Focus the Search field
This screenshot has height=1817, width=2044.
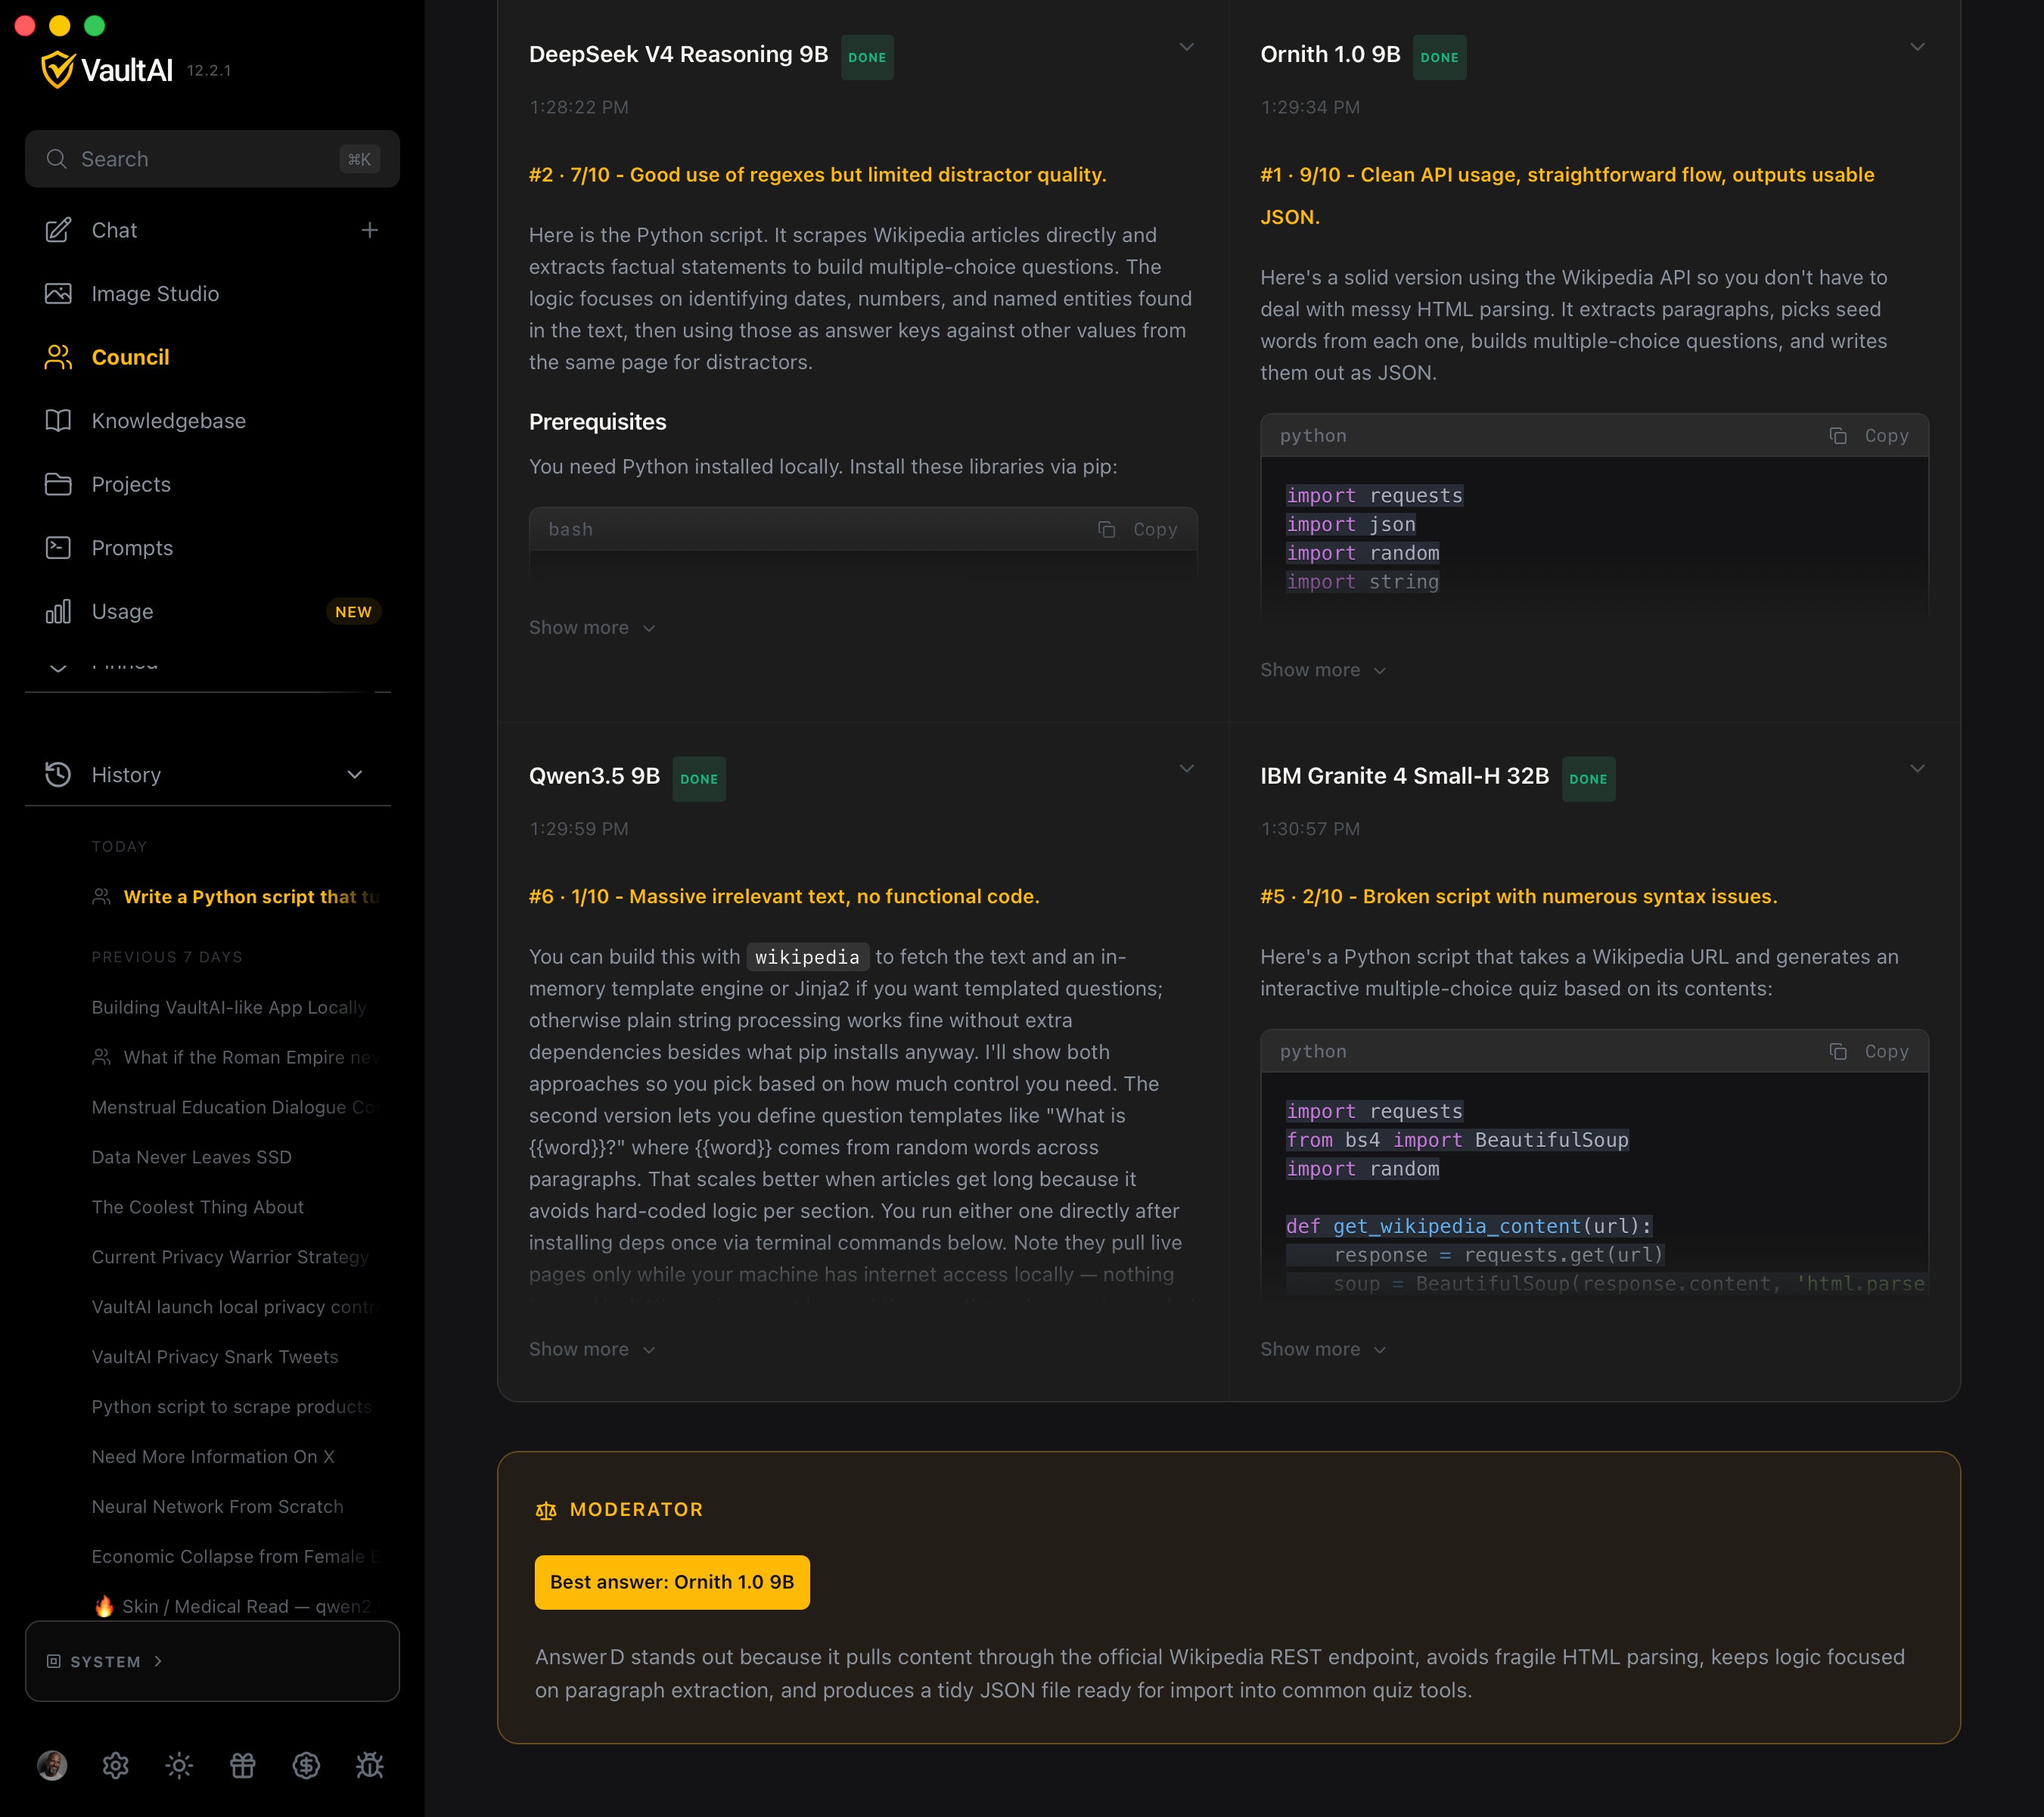pyautogui.click(x=212, y=159)
